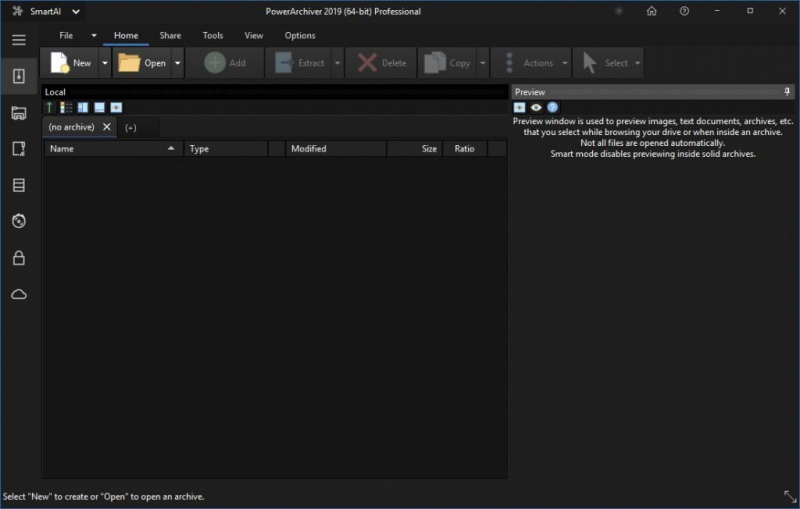Toggle preview using the eye icon
Screen dimensions: 800x509
click(536, 107)
